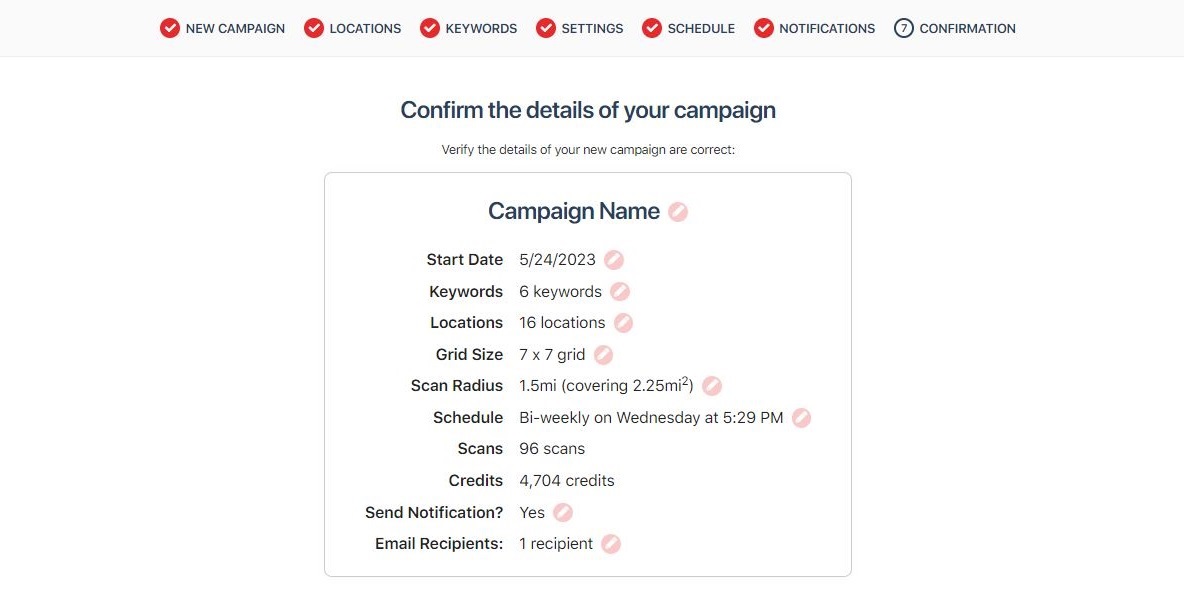
Task: Edit the Send Notification setting
Action: pos(563,513)
